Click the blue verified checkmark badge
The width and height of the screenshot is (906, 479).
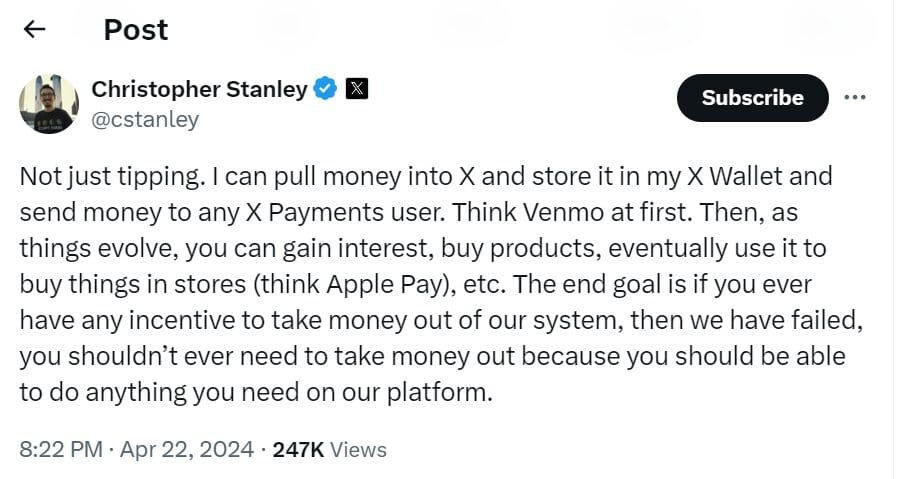[x=325, y=89]
